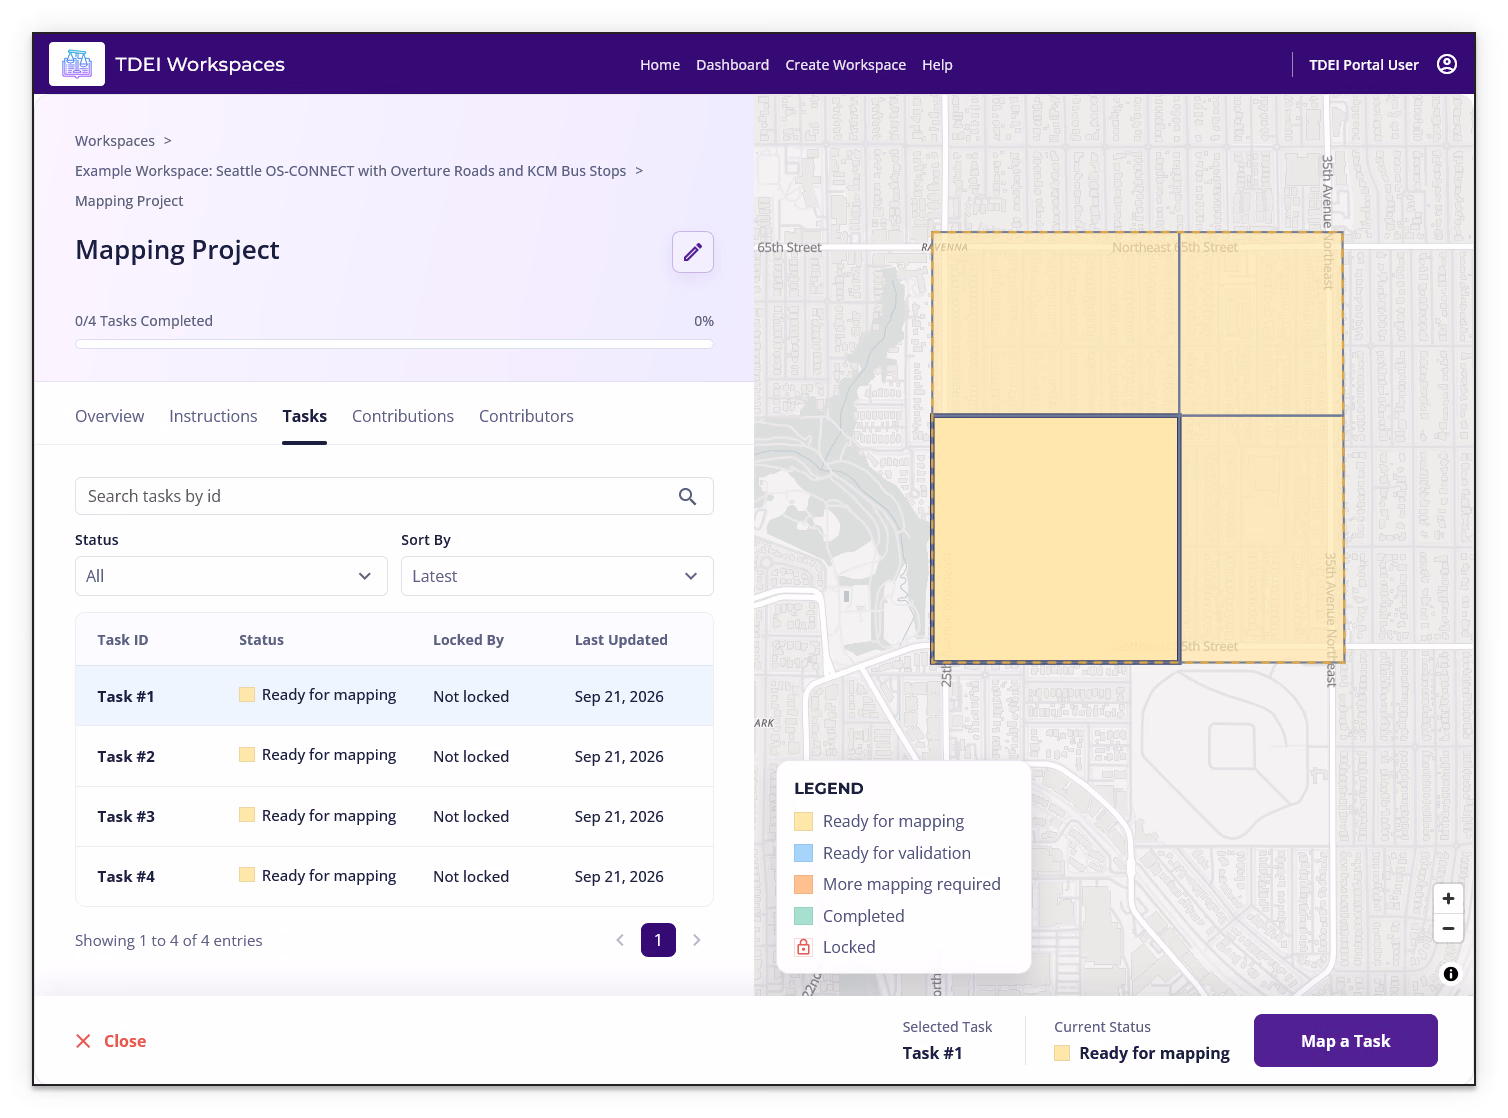
Task: Follow the Workspaces breadcrumb link
Action: tap(115, 141)
